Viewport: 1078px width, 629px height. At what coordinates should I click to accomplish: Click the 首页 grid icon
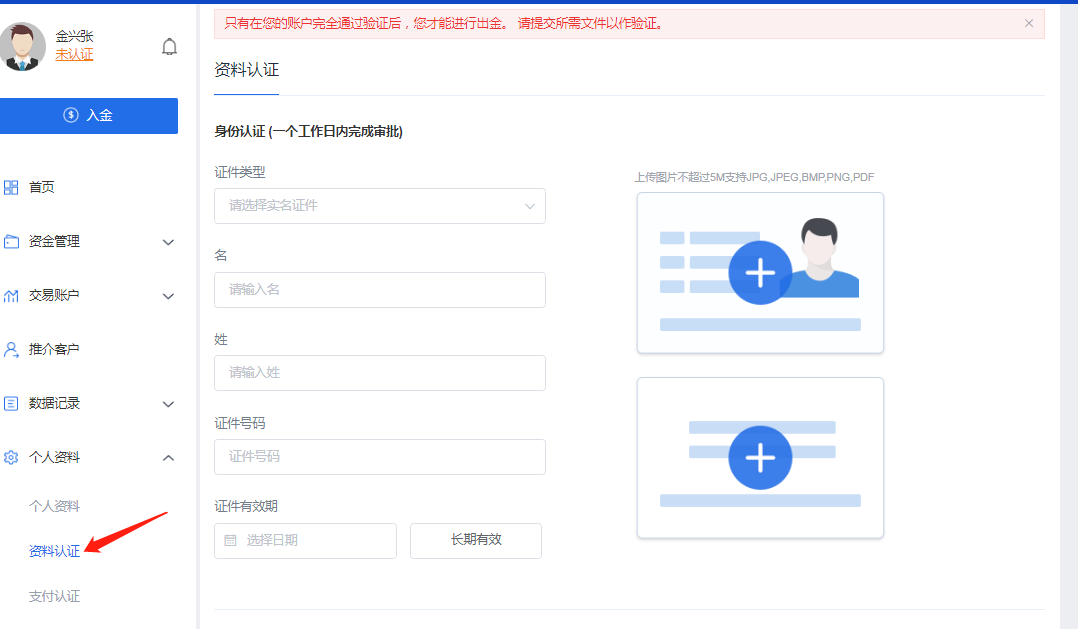coord(11,187)
